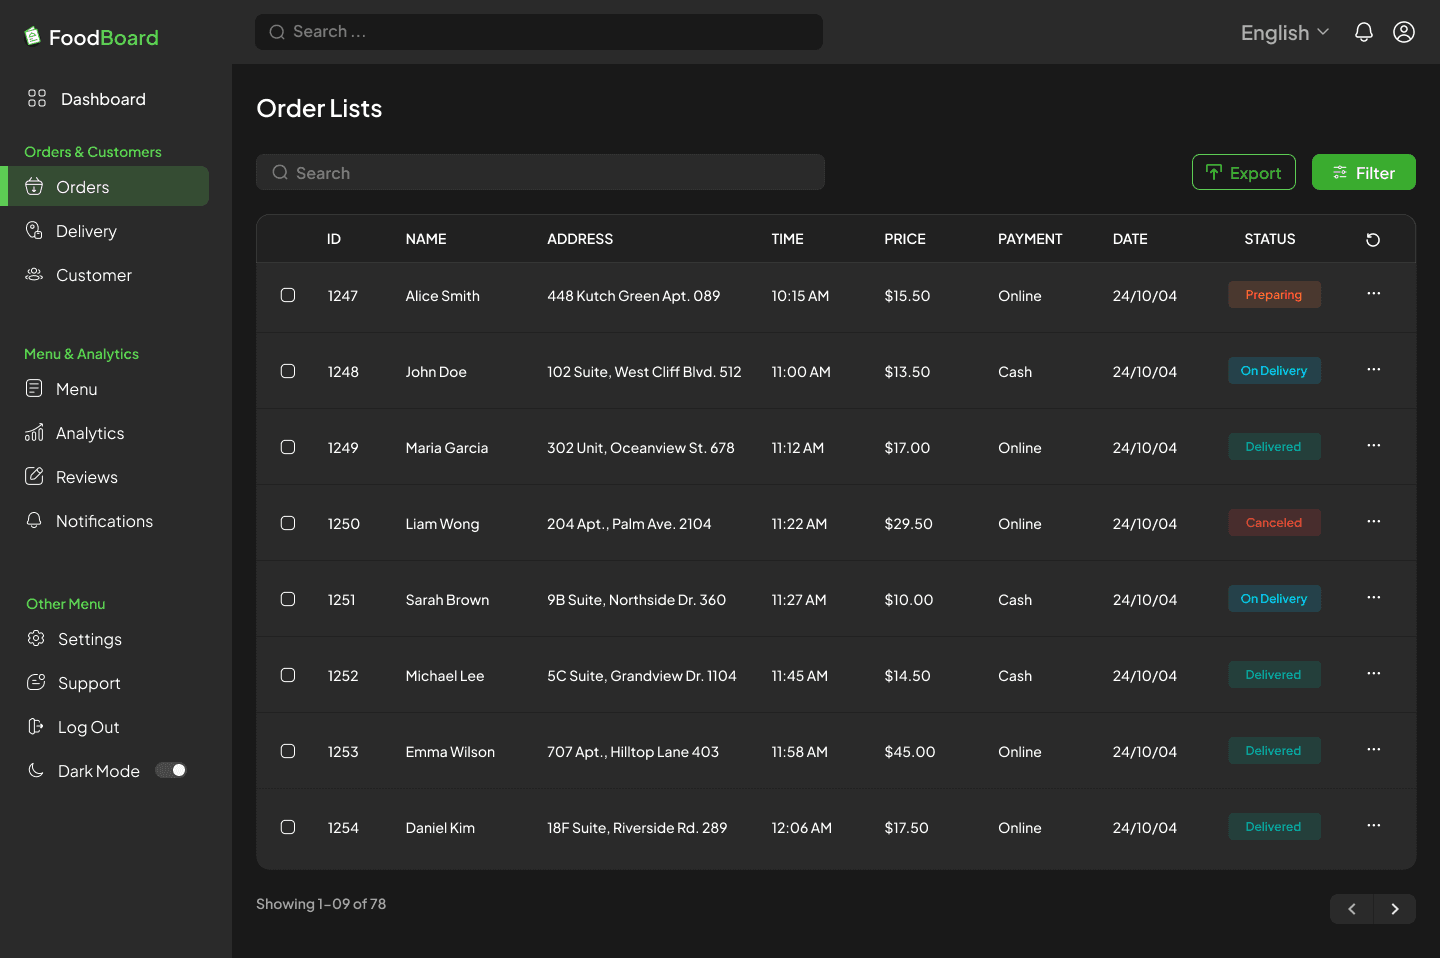The height and width of the screenshot is (958, 1440).
Task: Select checkbox for order 1247
Action: [288, 295]
